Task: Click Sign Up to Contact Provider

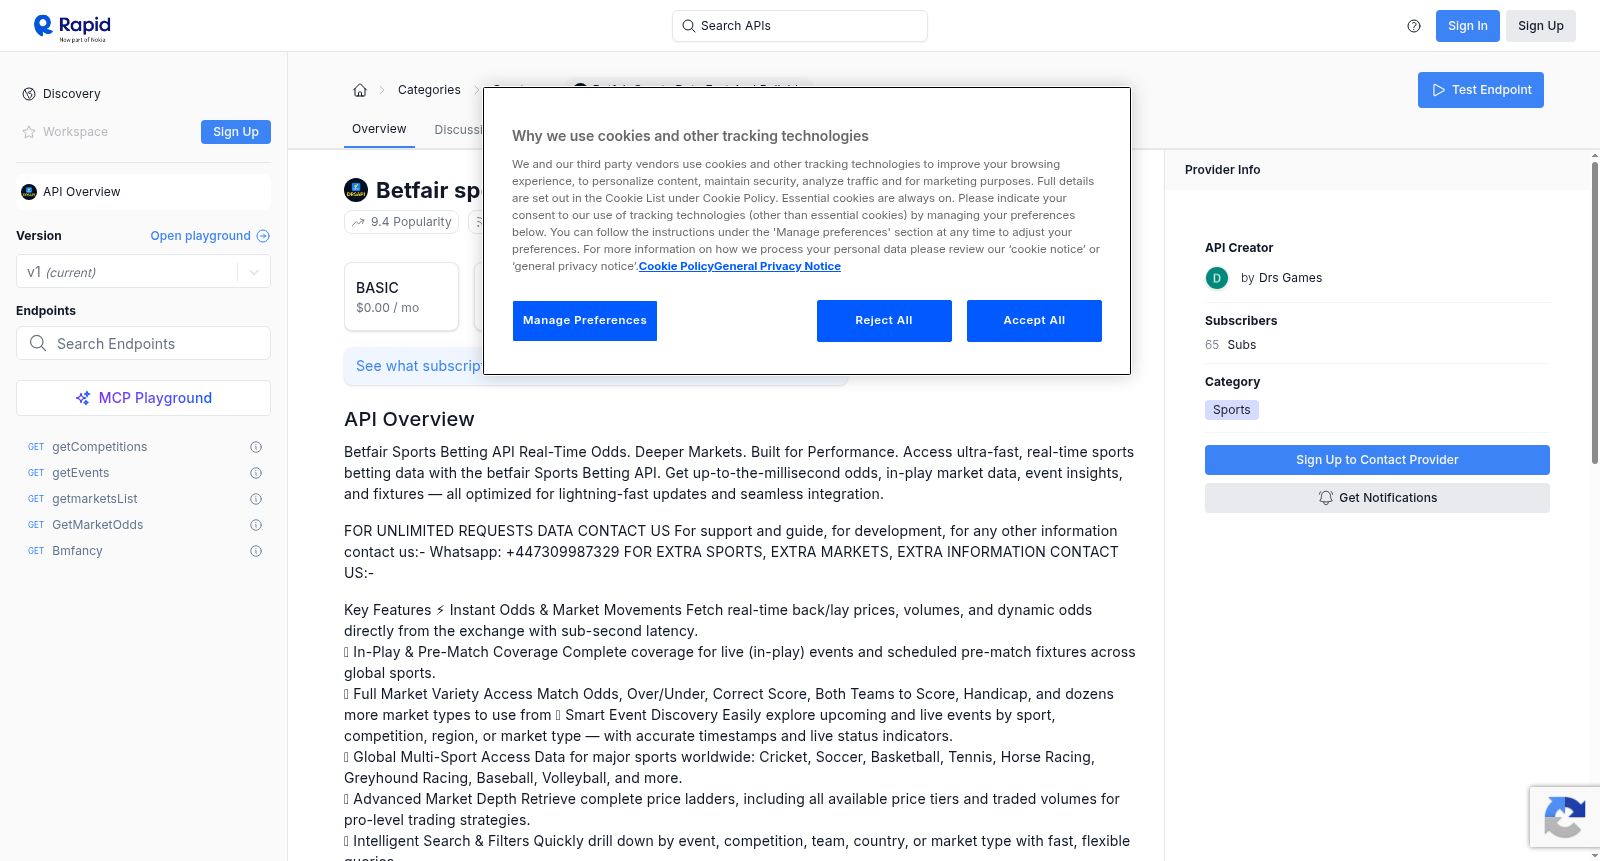Action: (x=1377, y=460)
